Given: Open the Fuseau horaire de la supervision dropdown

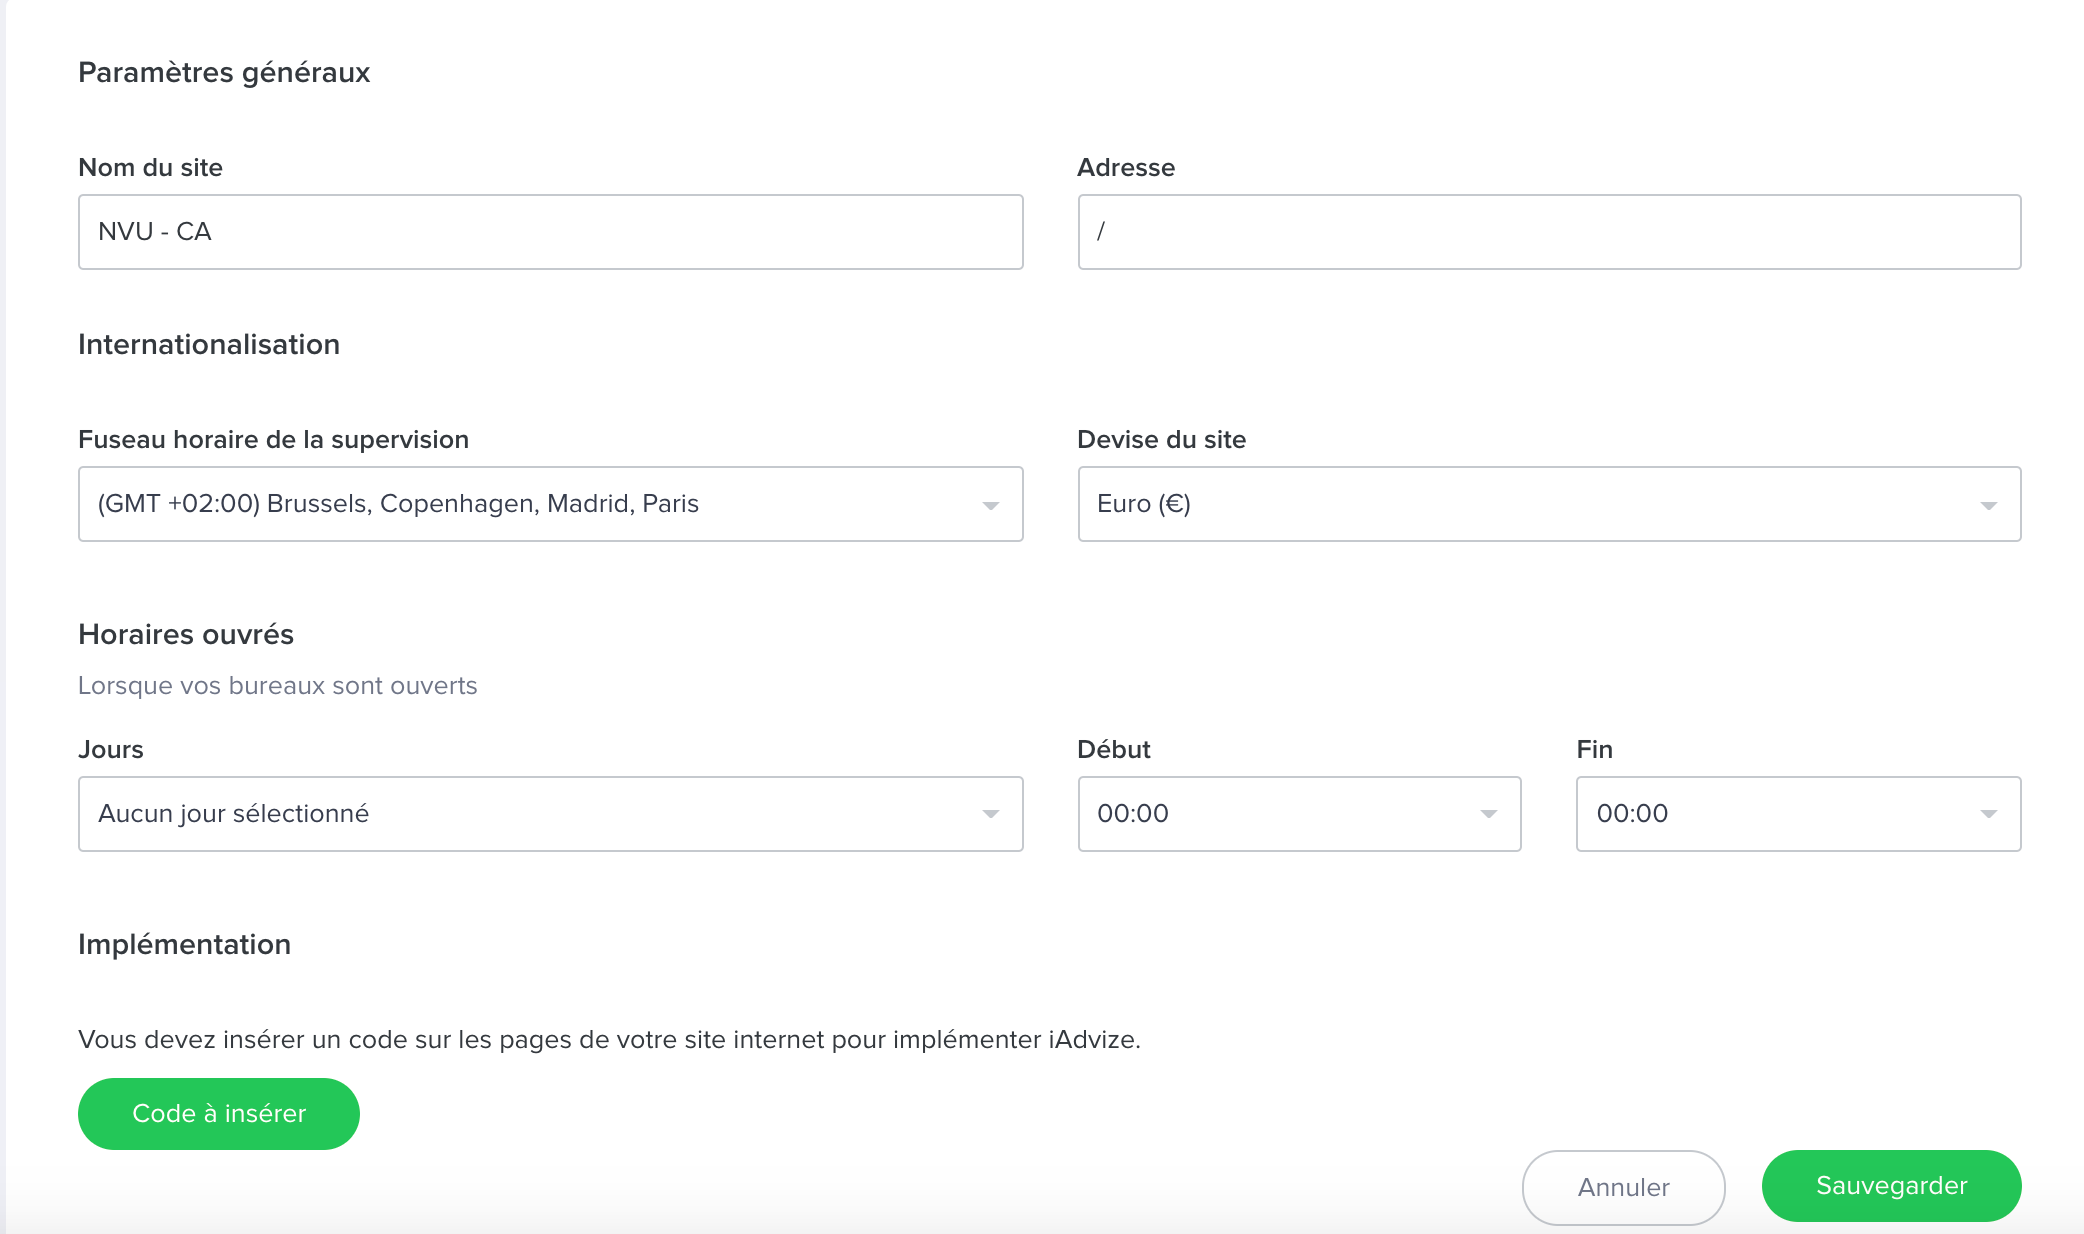Looking at the screenshot, I should coord(550,504).
